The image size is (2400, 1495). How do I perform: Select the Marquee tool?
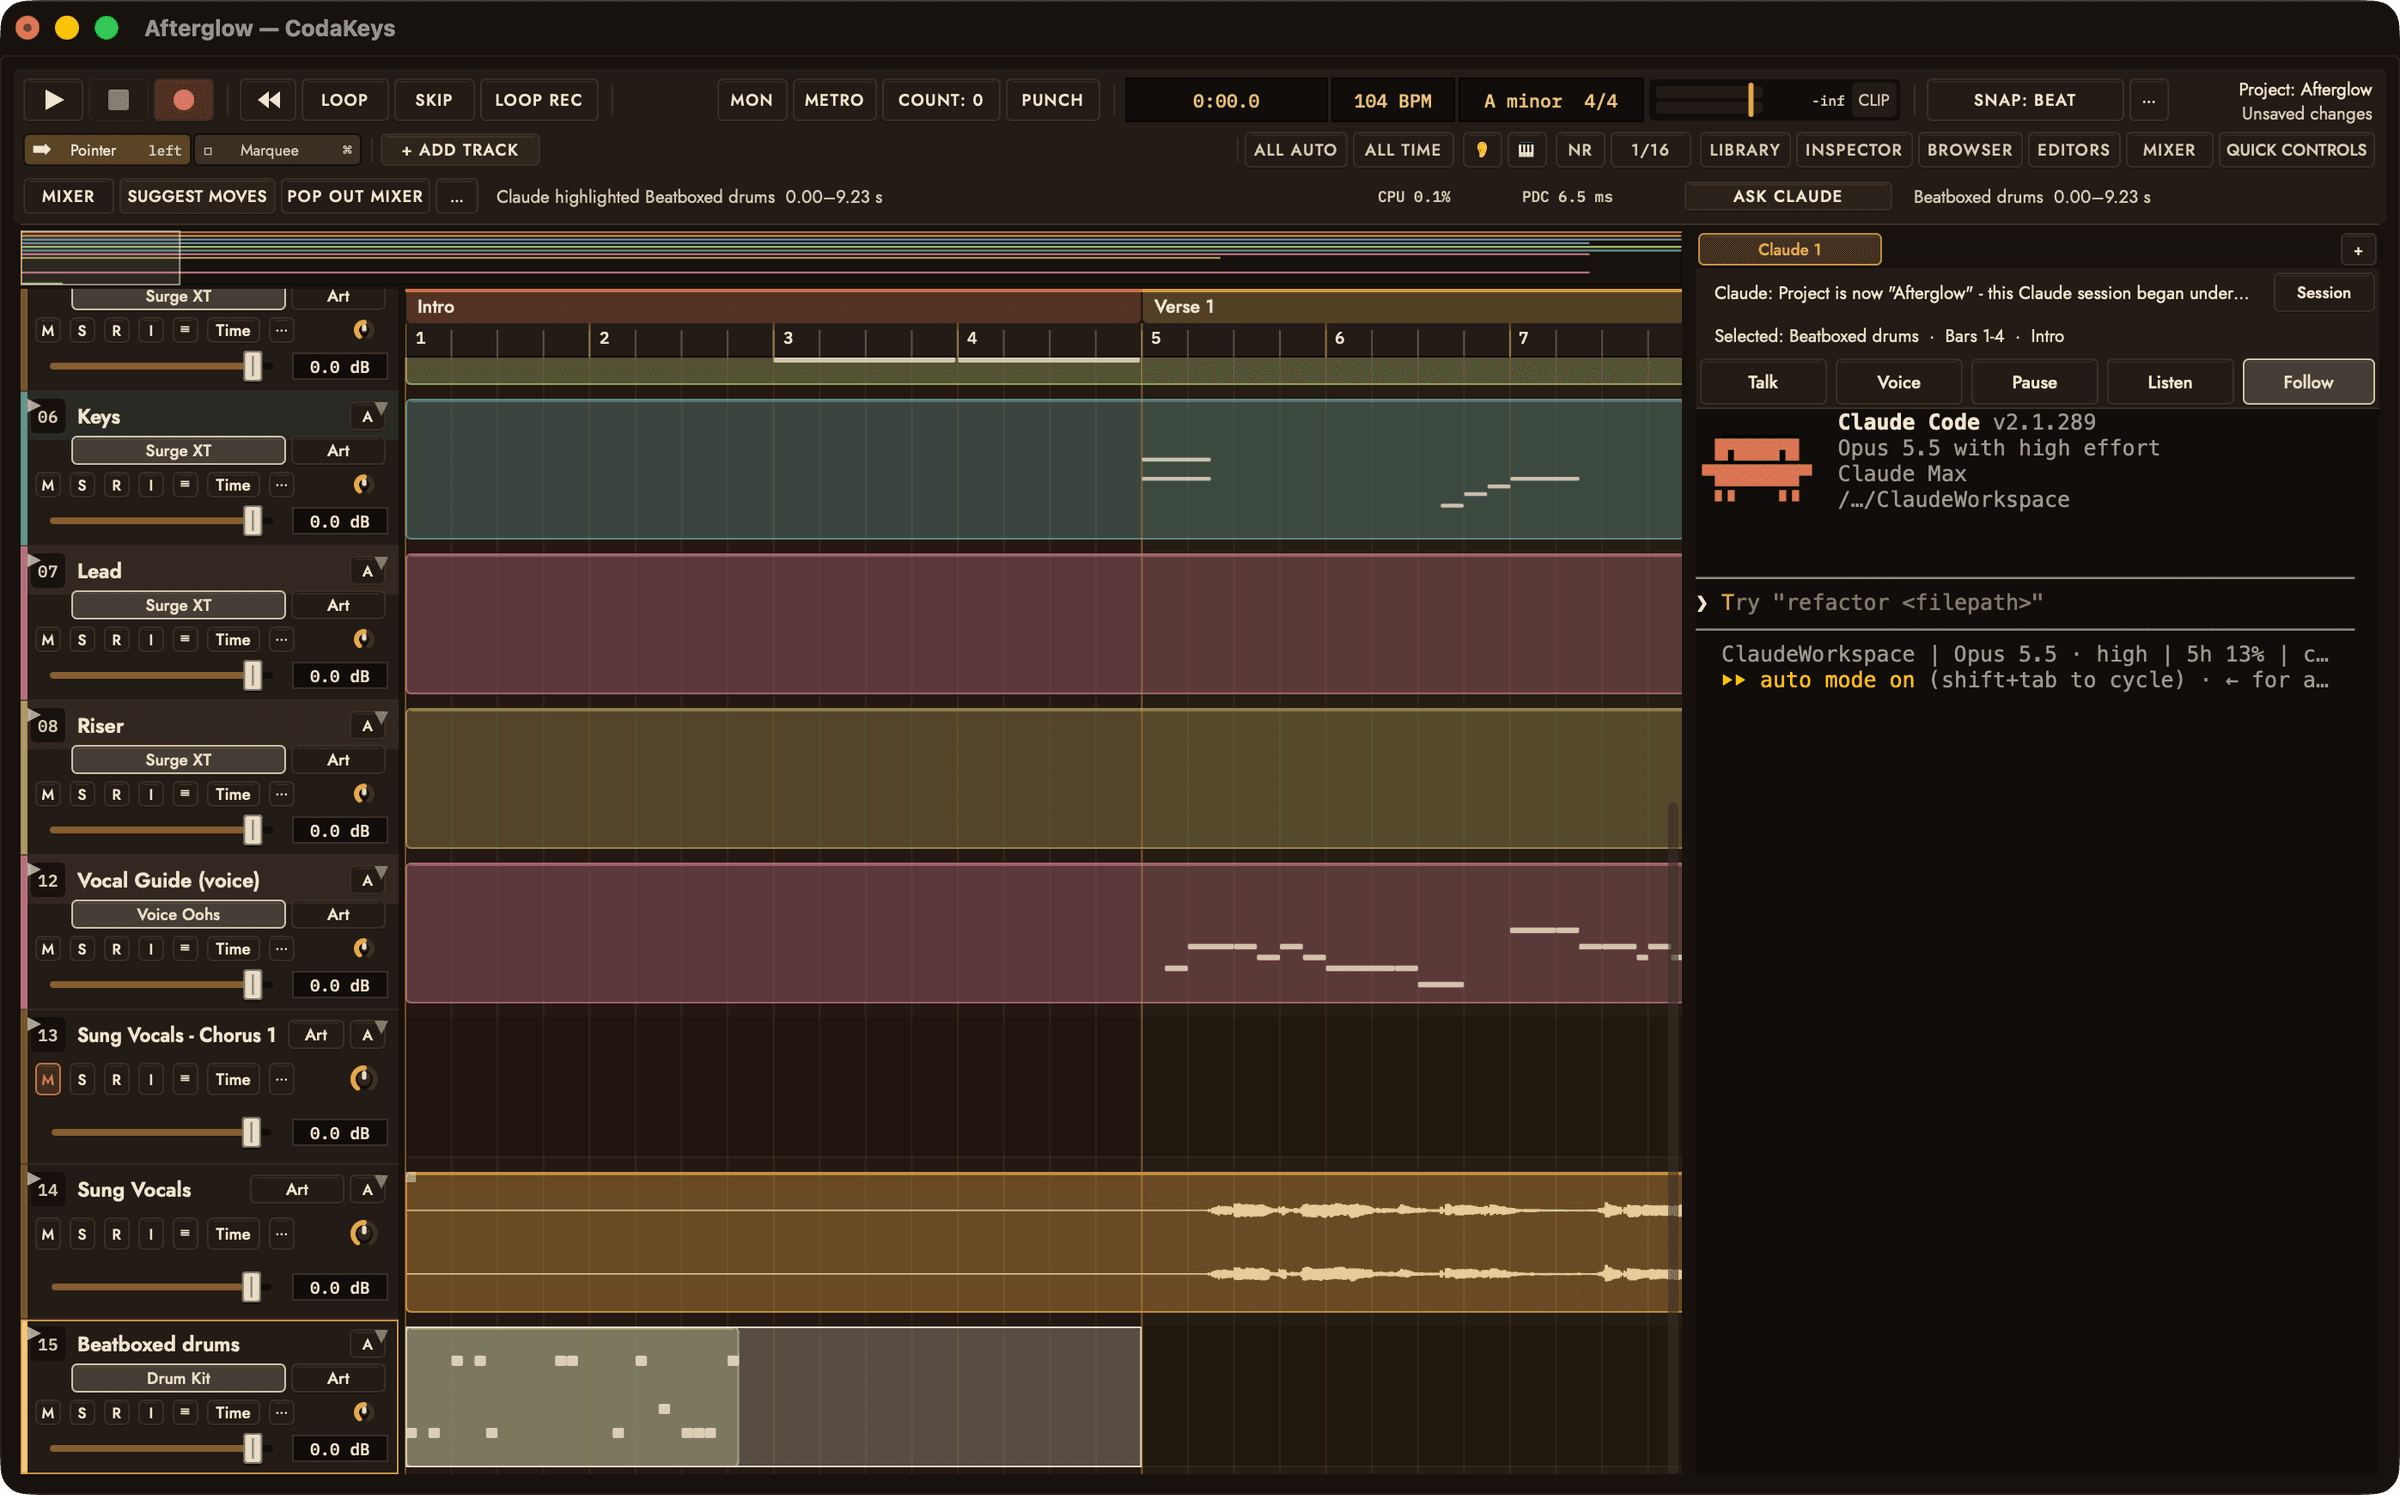pyautogui.click(x=278, y=150)
